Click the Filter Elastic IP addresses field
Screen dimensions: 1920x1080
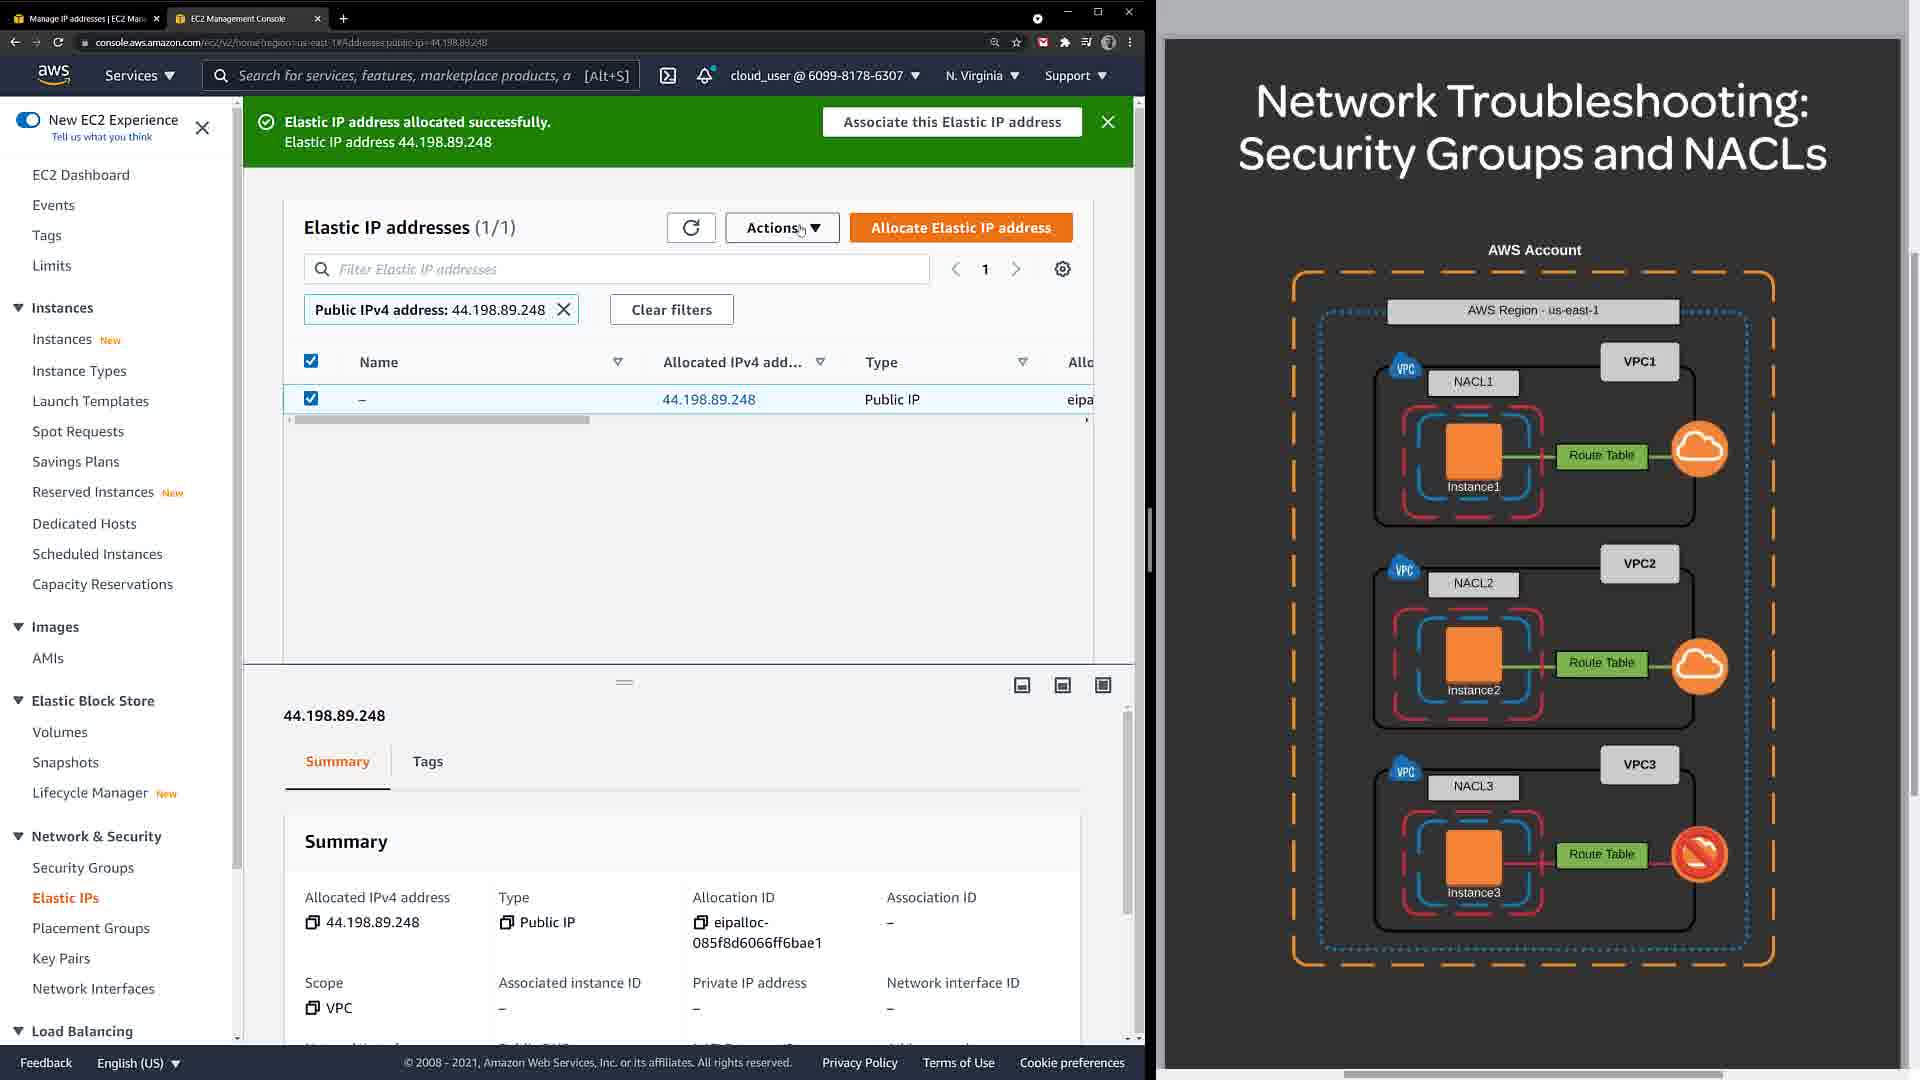630,269
